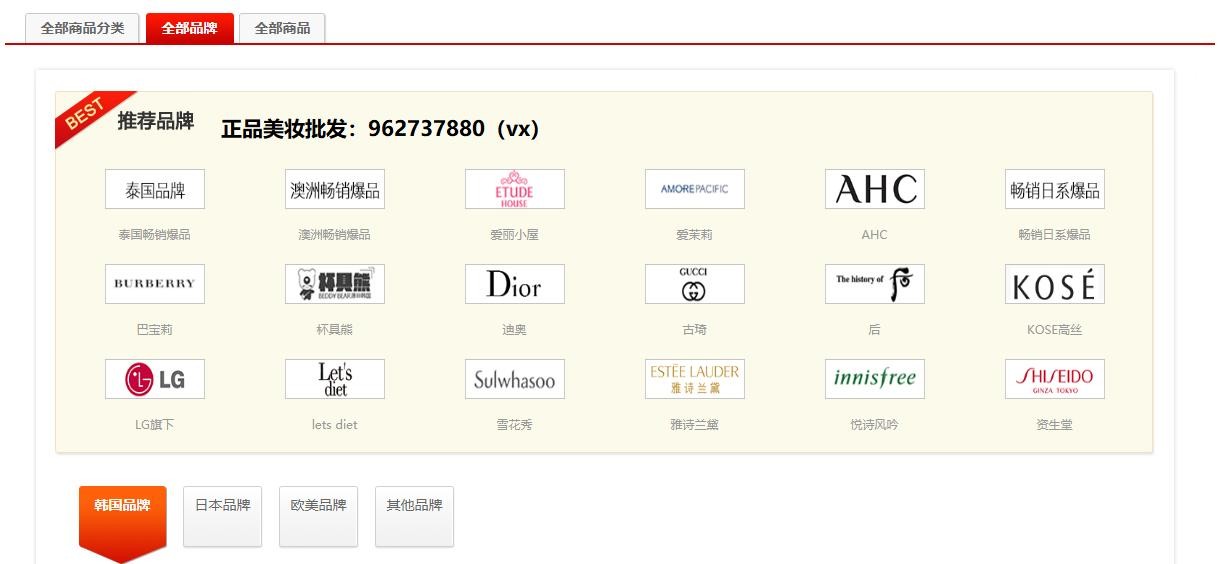
Task: Click the KOSÉ brand logo
Action: click(1054, 284)
